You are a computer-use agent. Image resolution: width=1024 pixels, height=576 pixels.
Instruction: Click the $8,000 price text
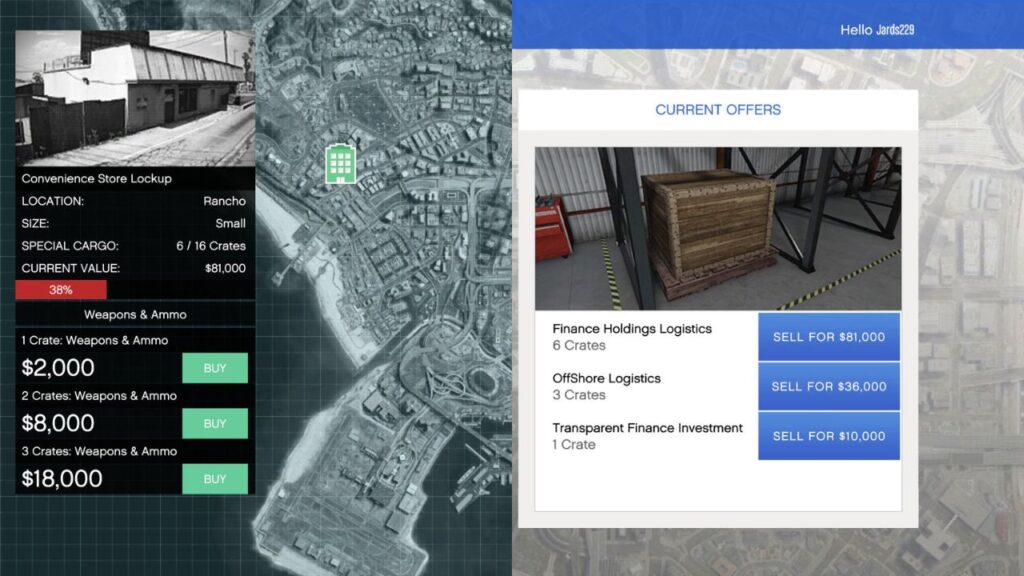[58, 423]
